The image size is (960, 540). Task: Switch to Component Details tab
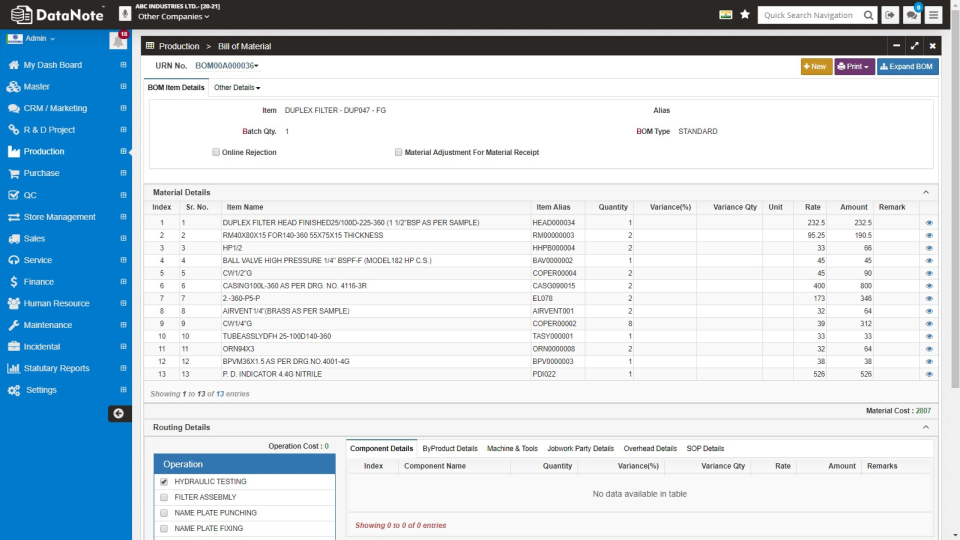[381, 449]
